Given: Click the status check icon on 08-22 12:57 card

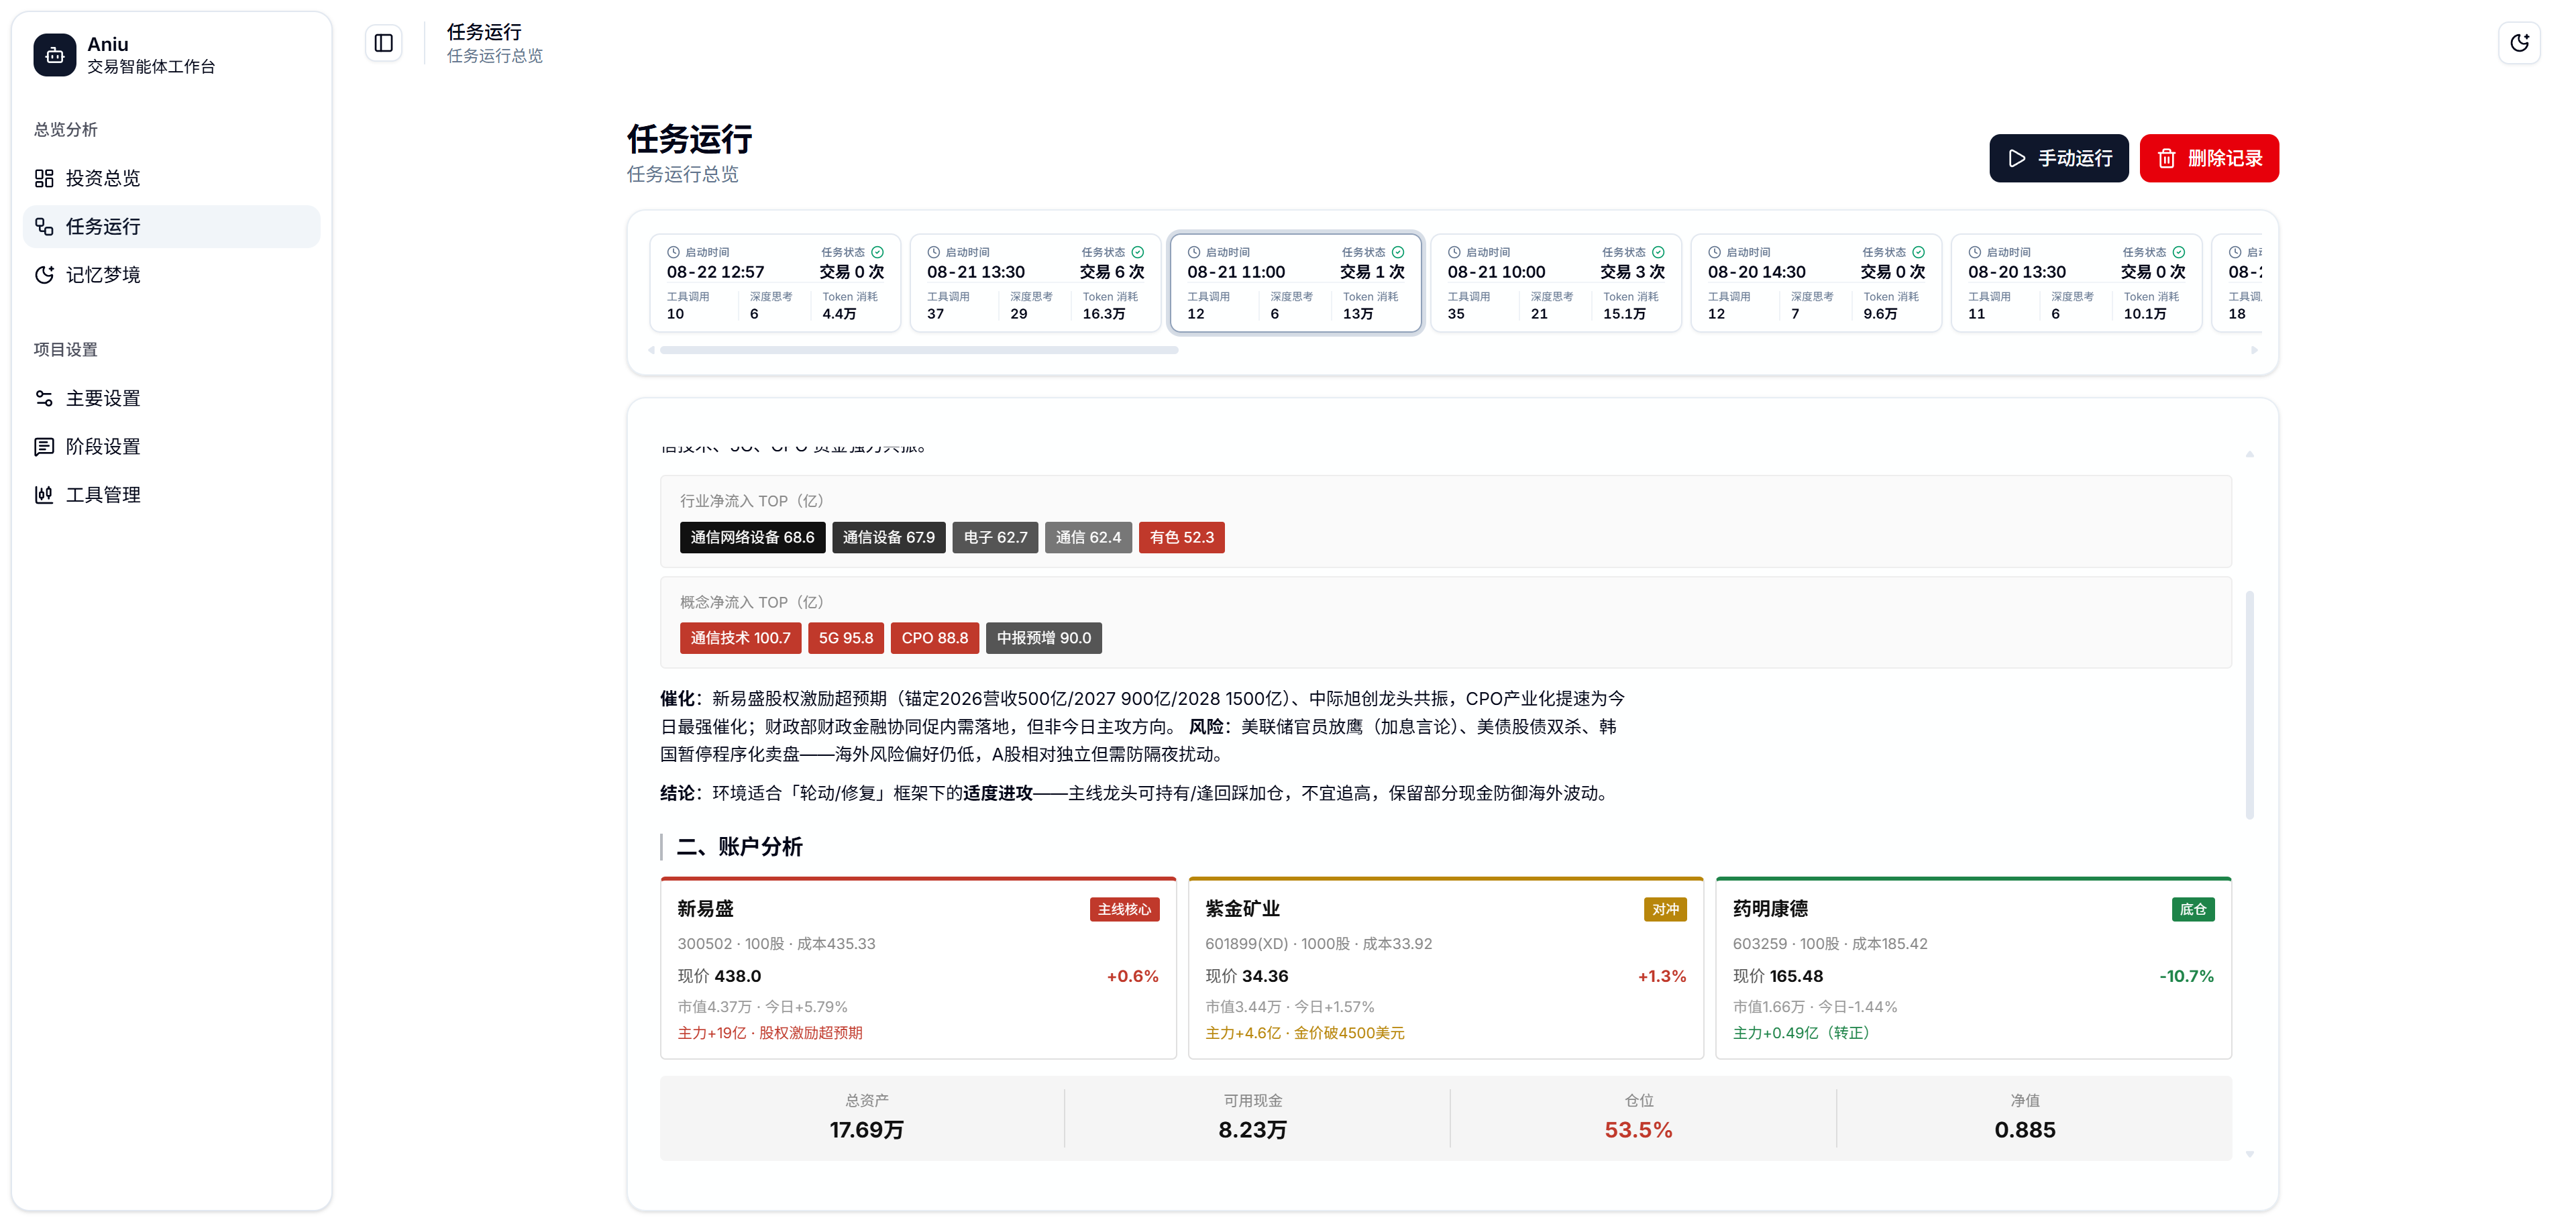Looking at the screenshot, I should click(x=877, y=252).
